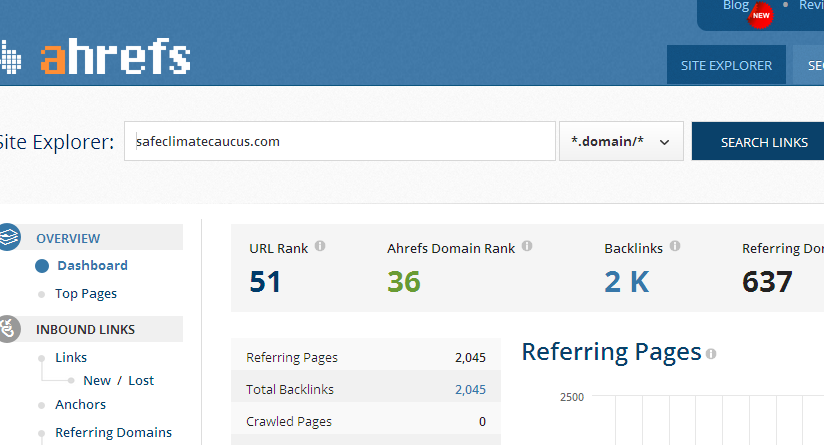Open the Ahrefs Domain Rank info icon

click(x=527, y=246)
